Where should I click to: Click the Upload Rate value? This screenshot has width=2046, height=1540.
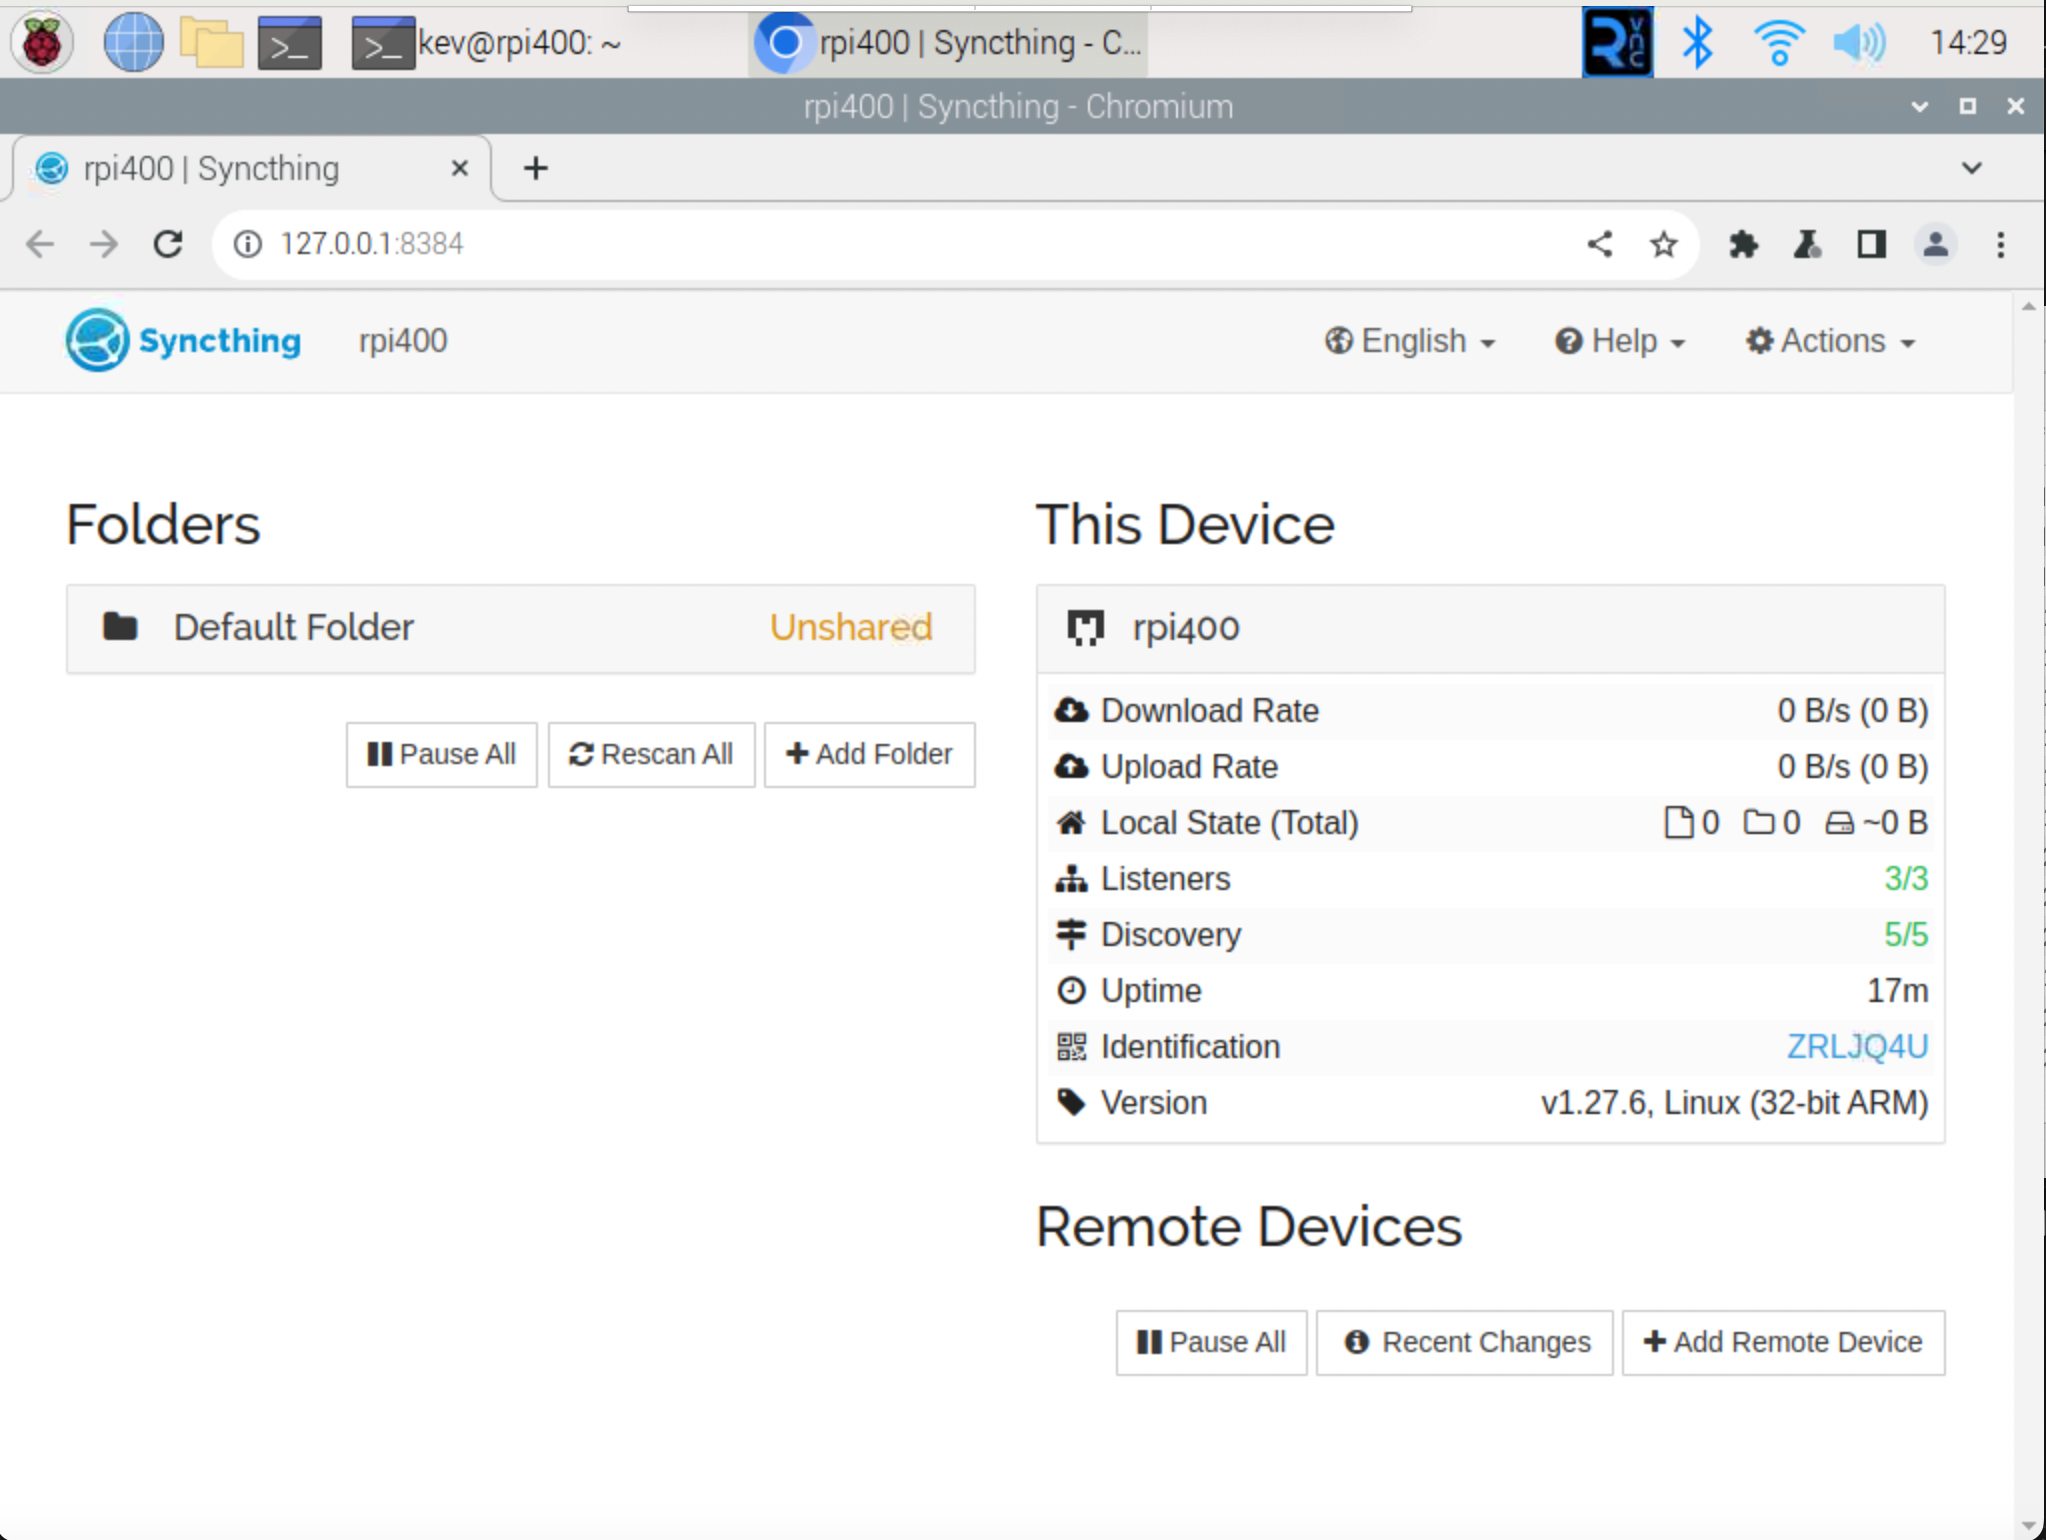pyautogui.click(x=1852, y=766)
